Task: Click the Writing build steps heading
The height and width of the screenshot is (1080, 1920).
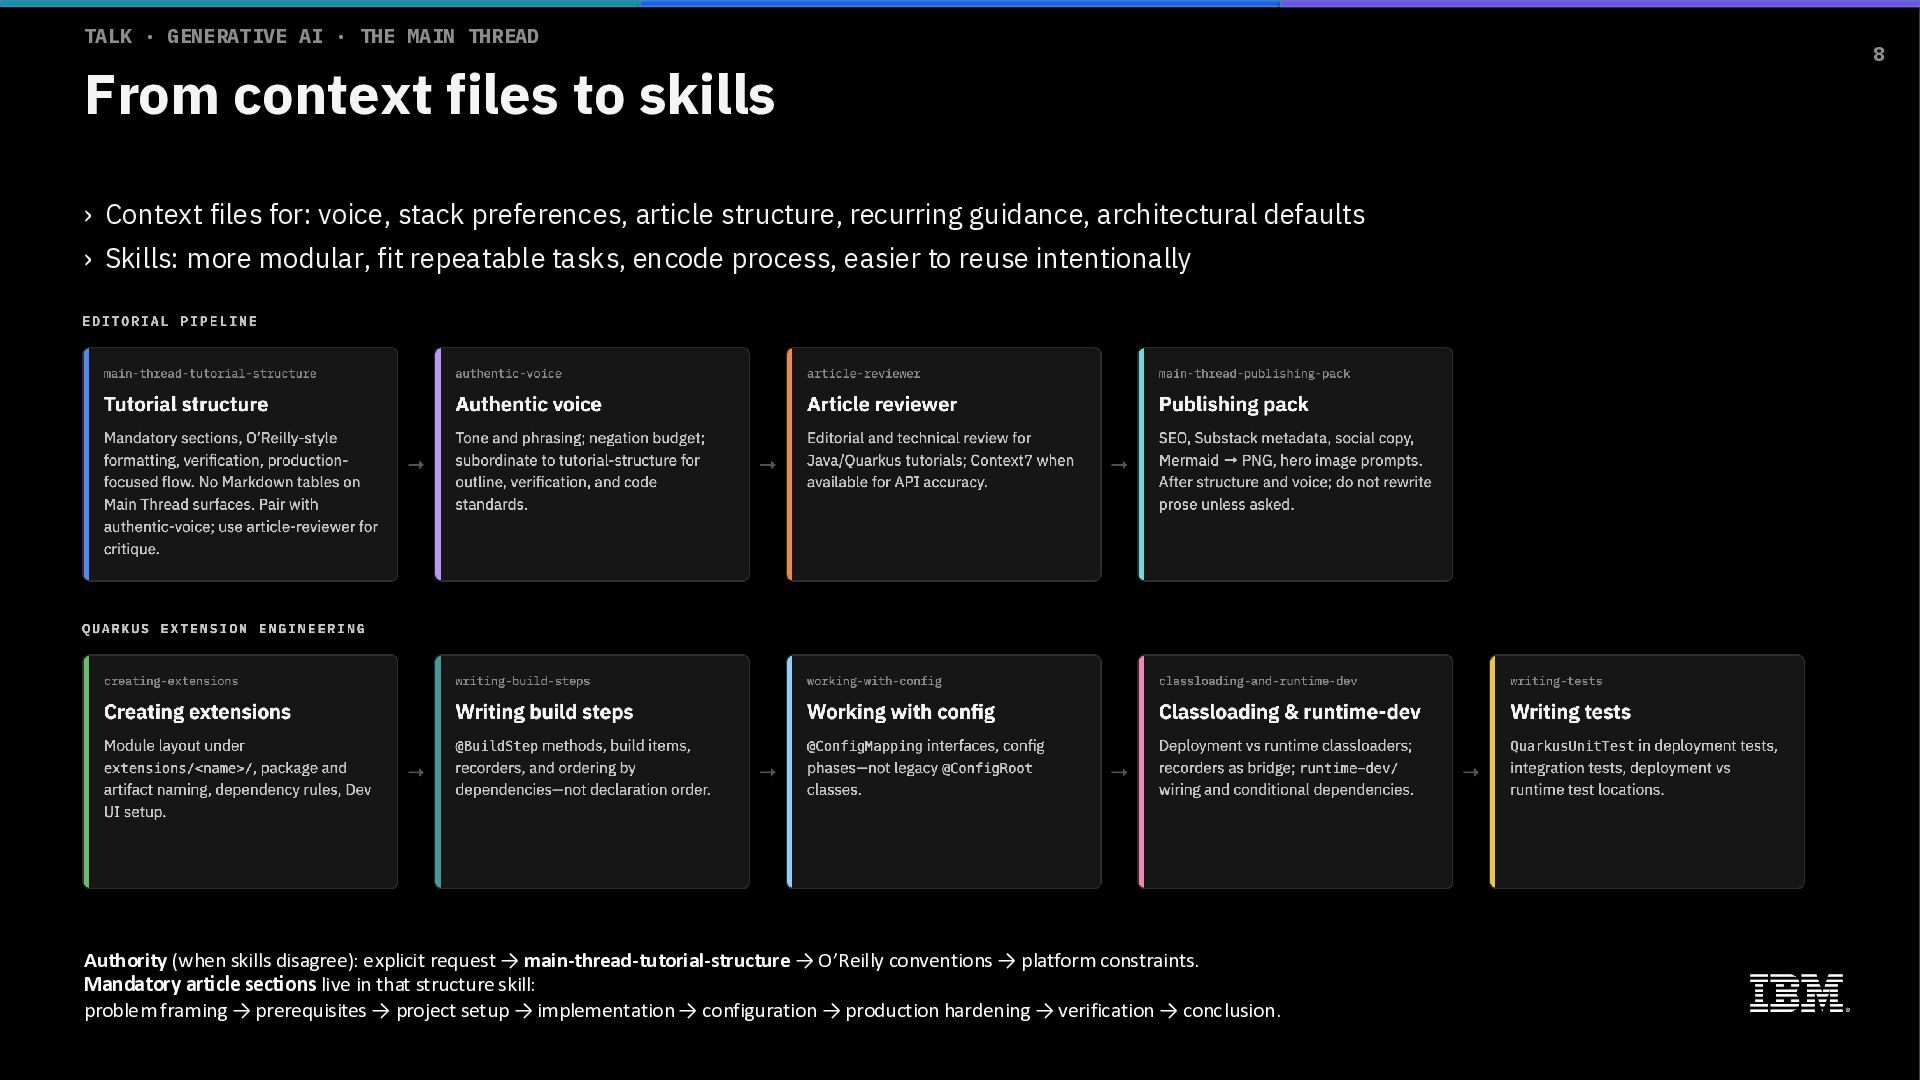Action: [x=544, y=712]
